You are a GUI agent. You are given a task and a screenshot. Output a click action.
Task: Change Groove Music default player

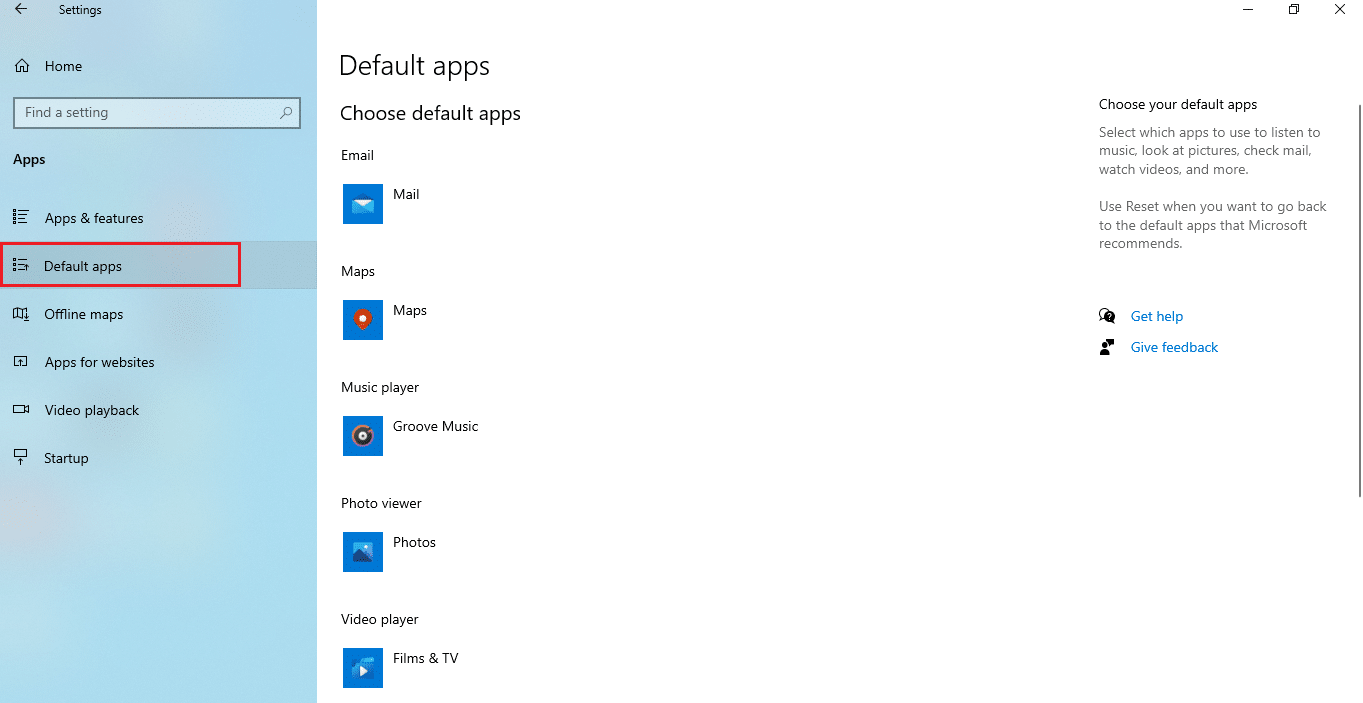[435, 426]
